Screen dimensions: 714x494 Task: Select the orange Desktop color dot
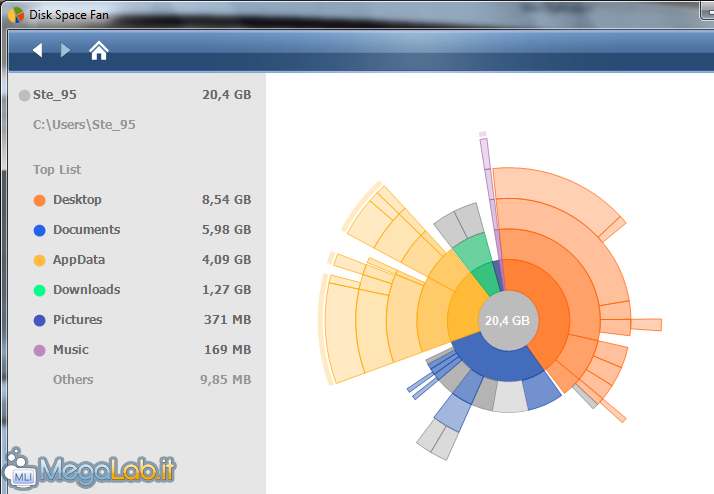[40, 200]
